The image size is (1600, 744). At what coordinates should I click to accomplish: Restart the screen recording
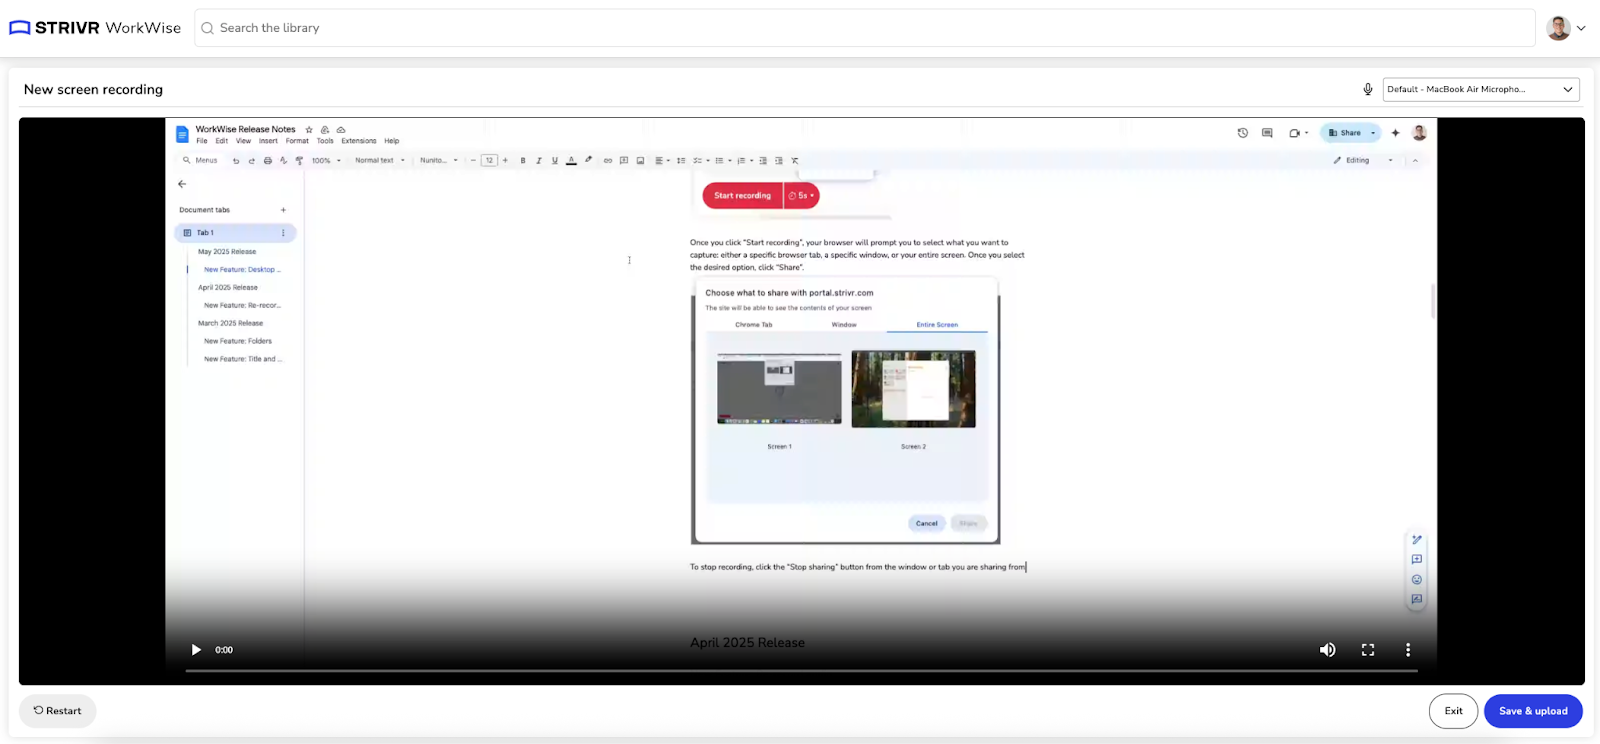tap(58, 711)
